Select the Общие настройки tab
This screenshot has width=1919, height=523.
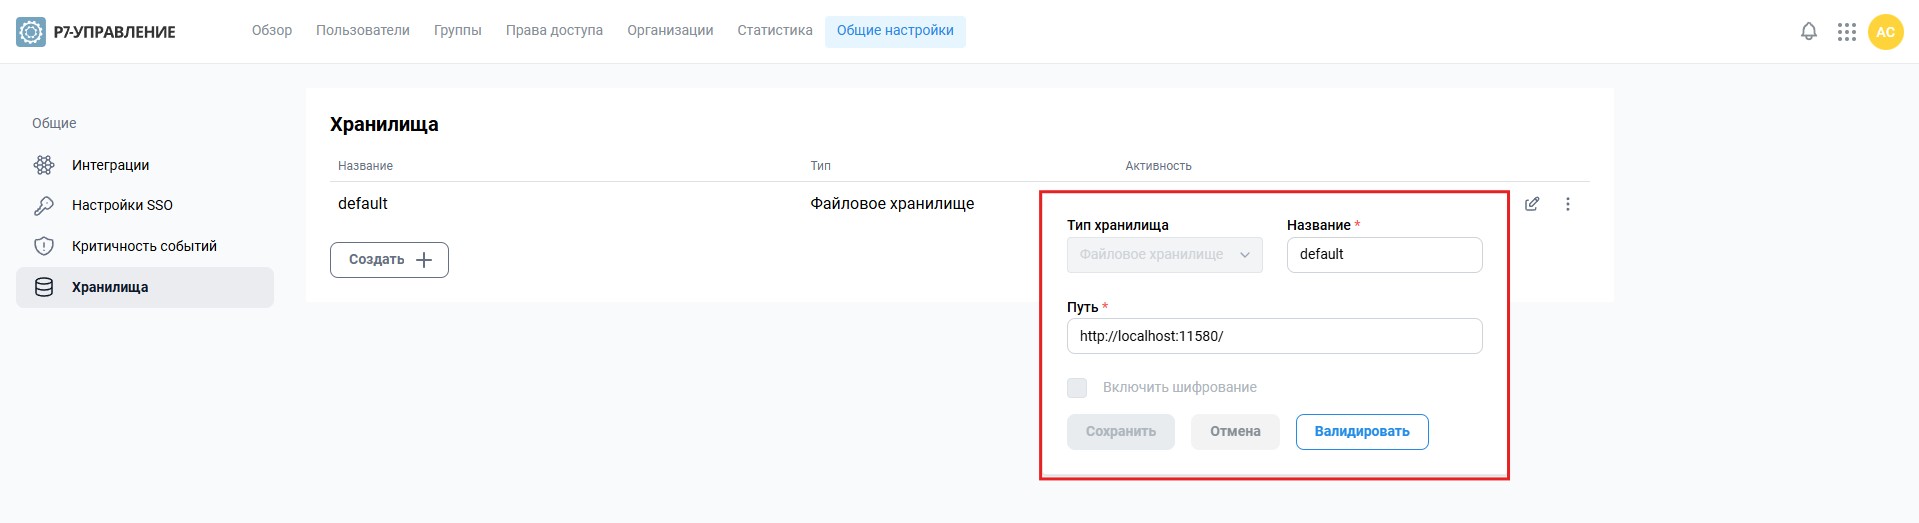click(x=895, y=31)
